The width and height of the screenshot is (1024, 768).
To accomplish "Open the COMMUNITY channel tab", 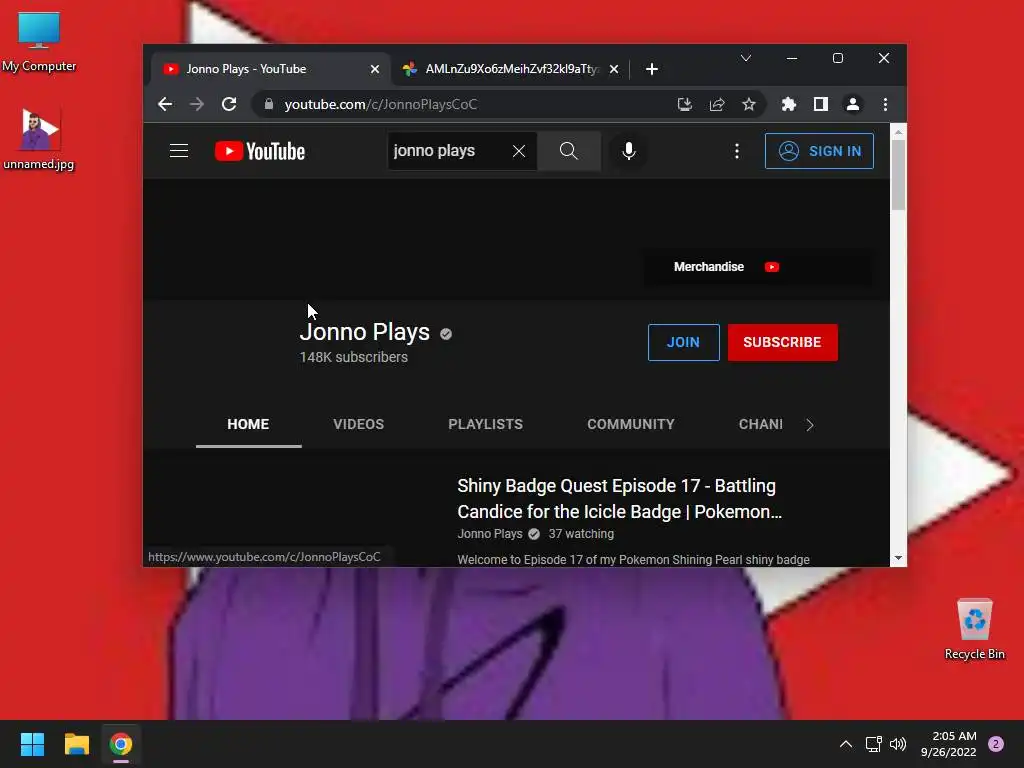I will [x=630, y=424].
